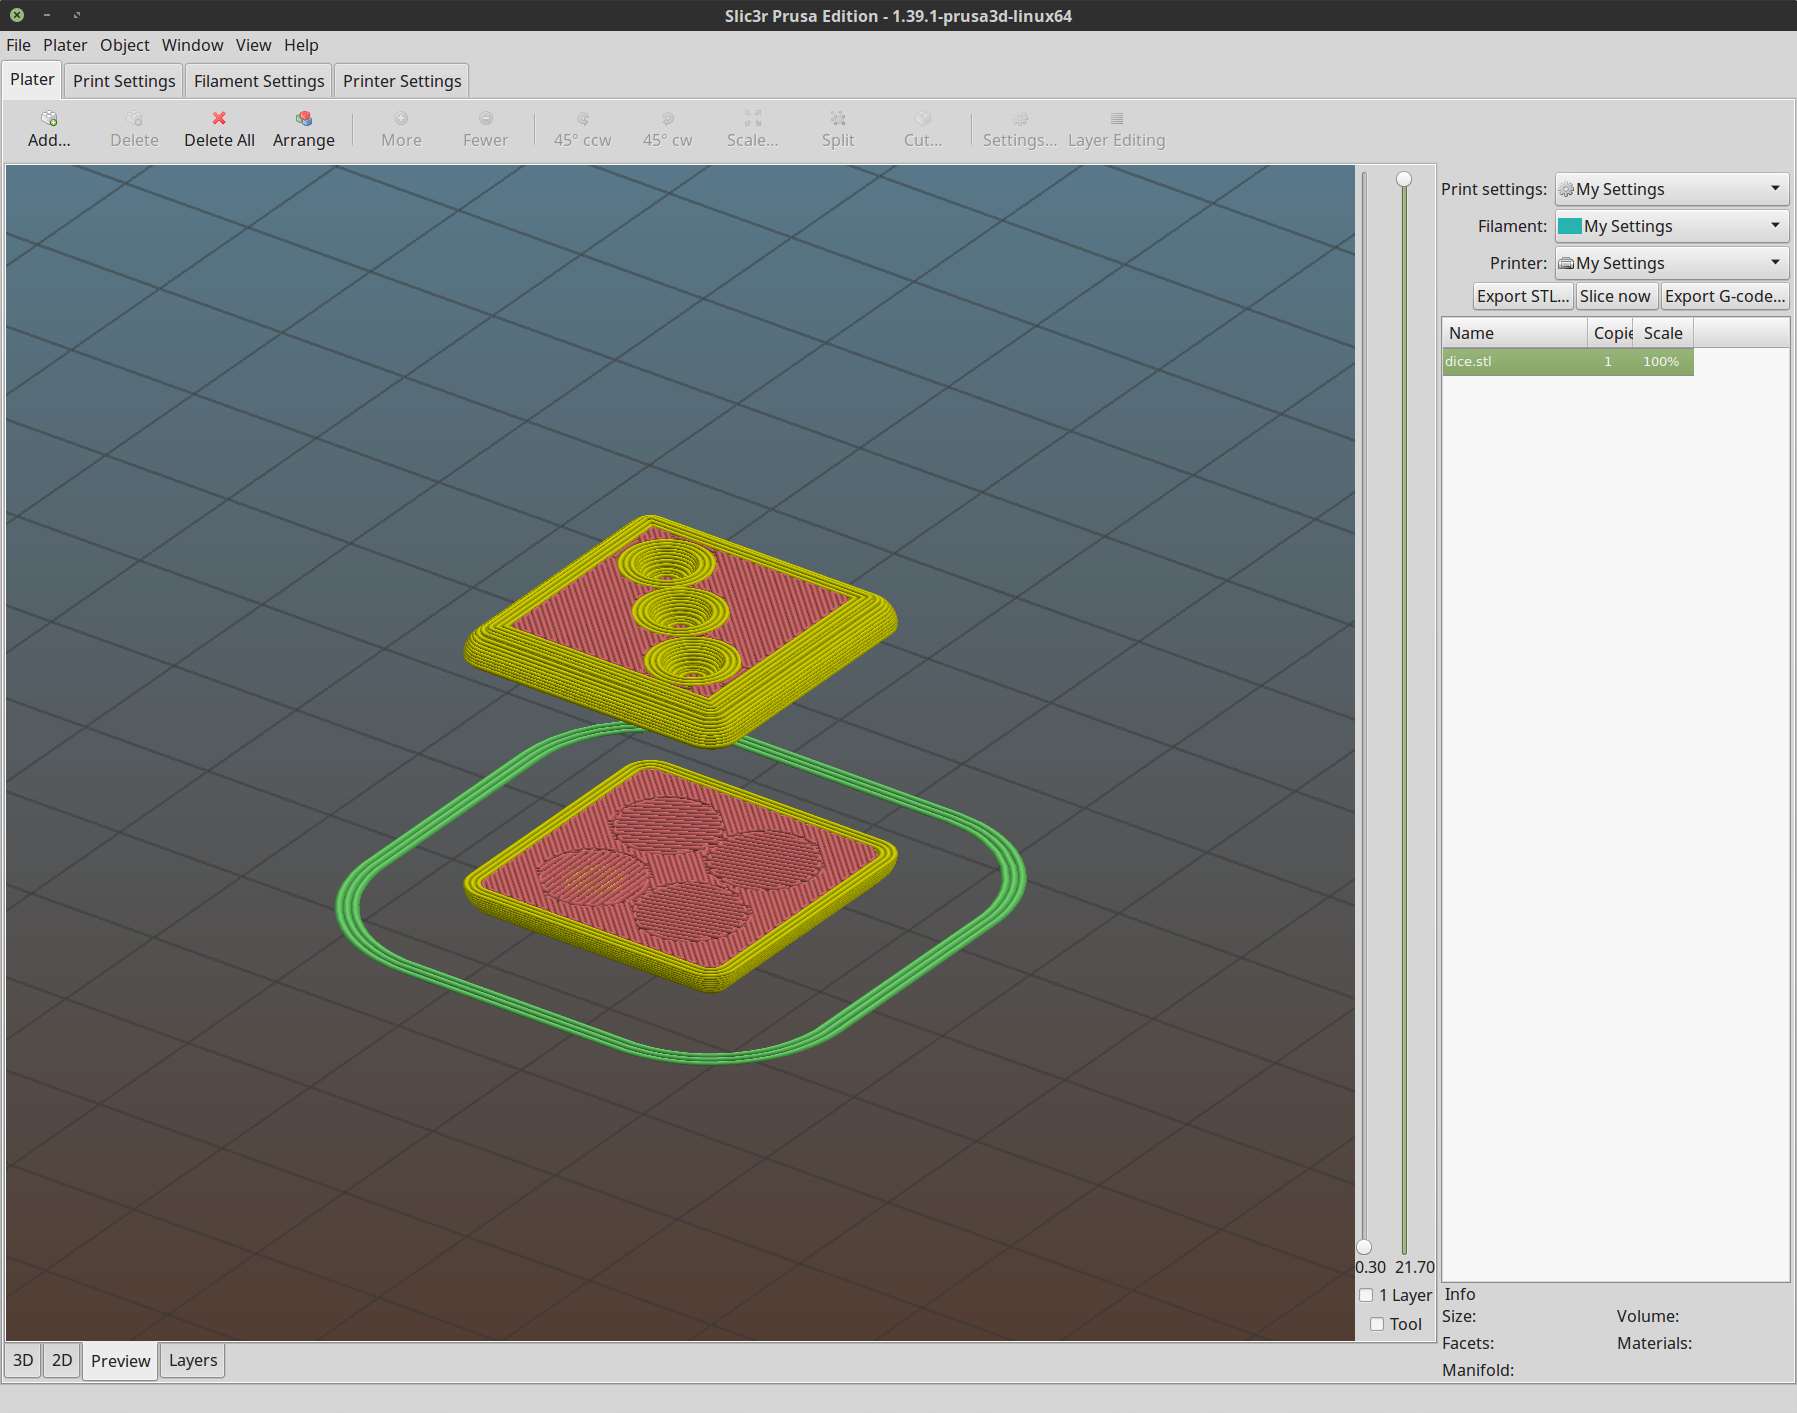Switch to the 3D view tab
The height and width of the screenshot is (1413, 1797).
(23, 1360)
